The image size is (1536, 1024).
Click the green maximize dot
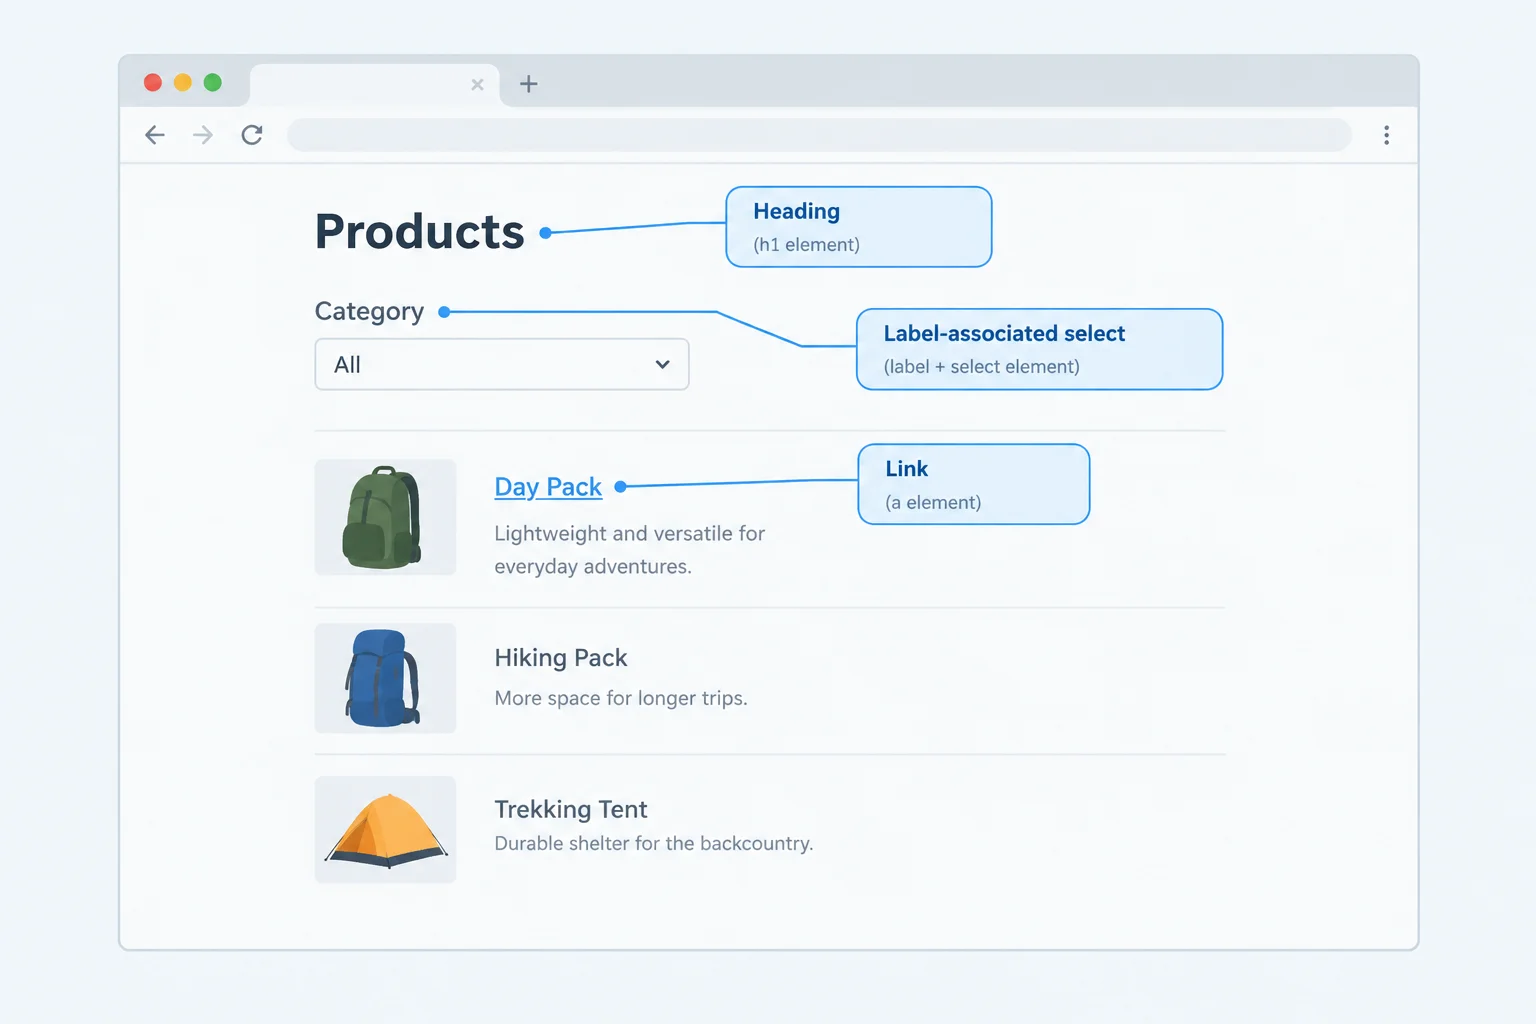213,82
